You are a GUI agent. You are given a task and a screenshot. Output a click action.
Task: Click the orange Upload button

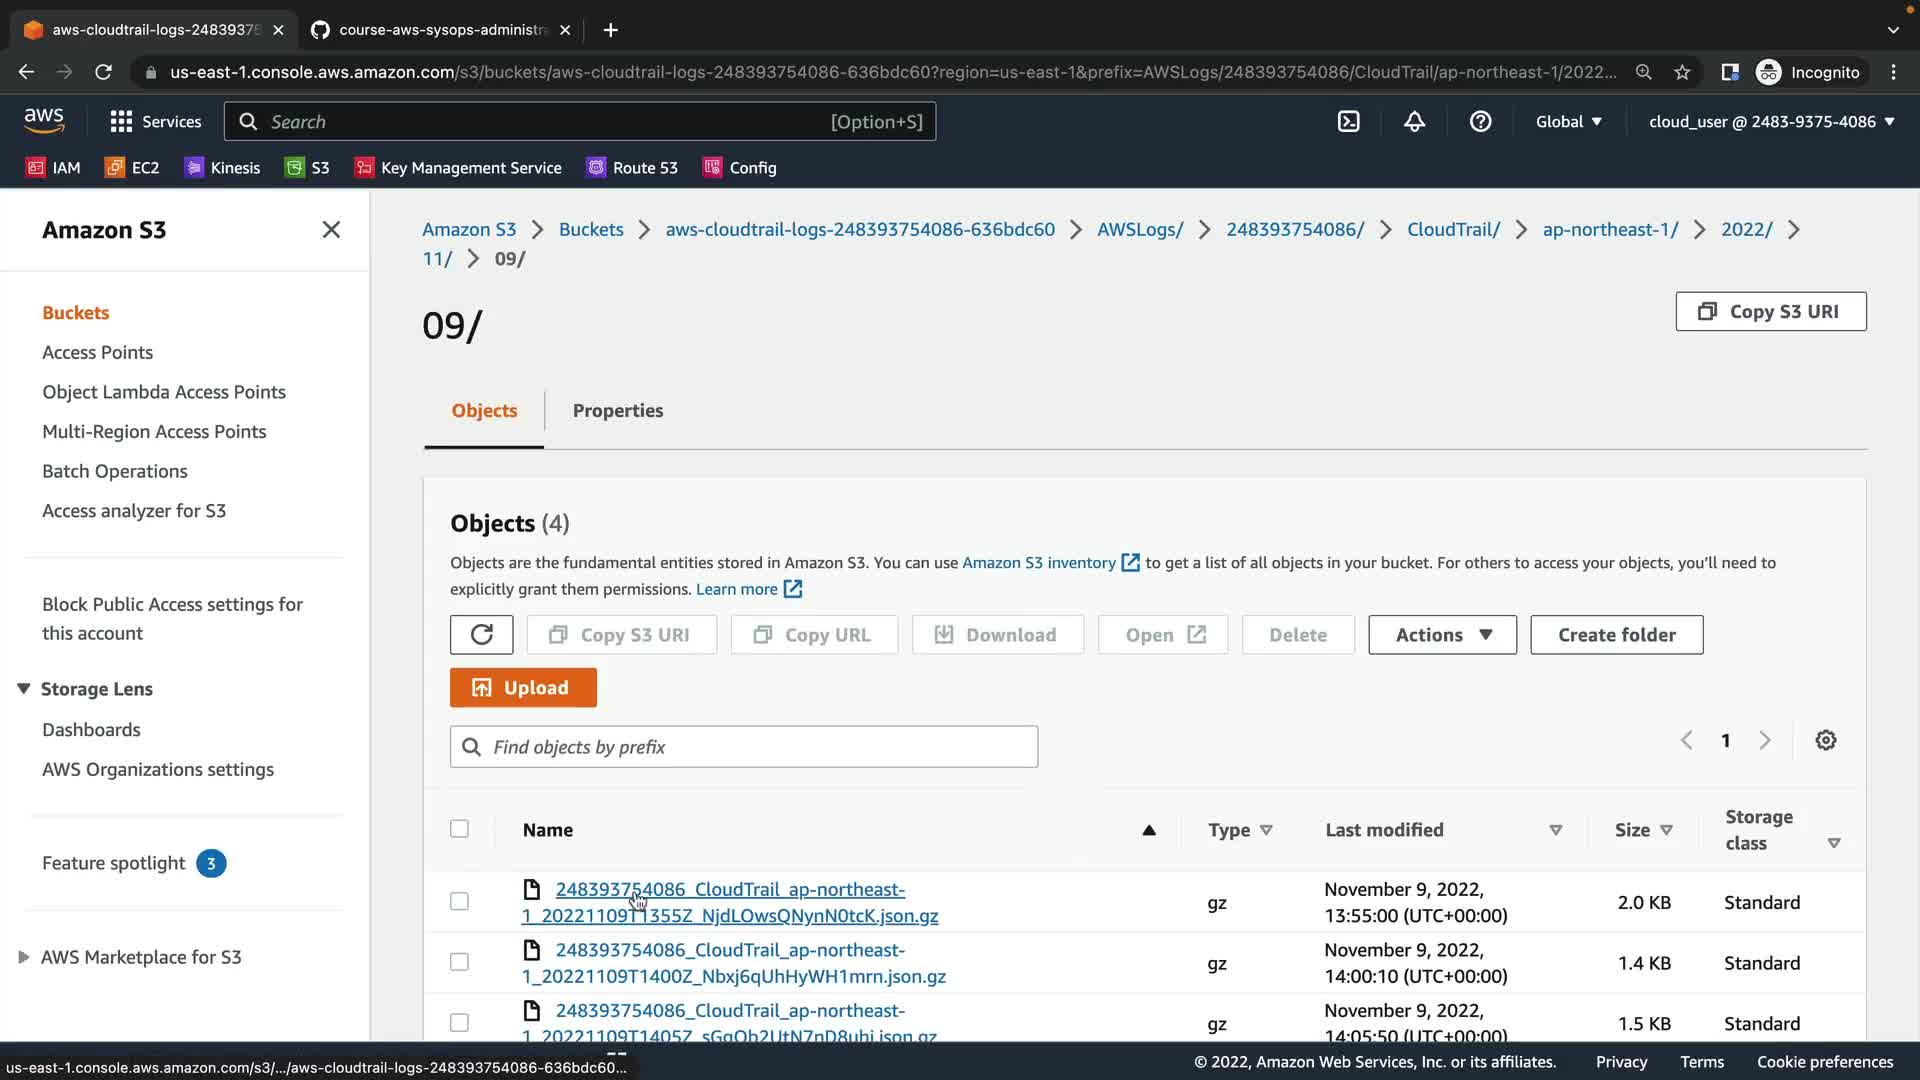(523, 688)
